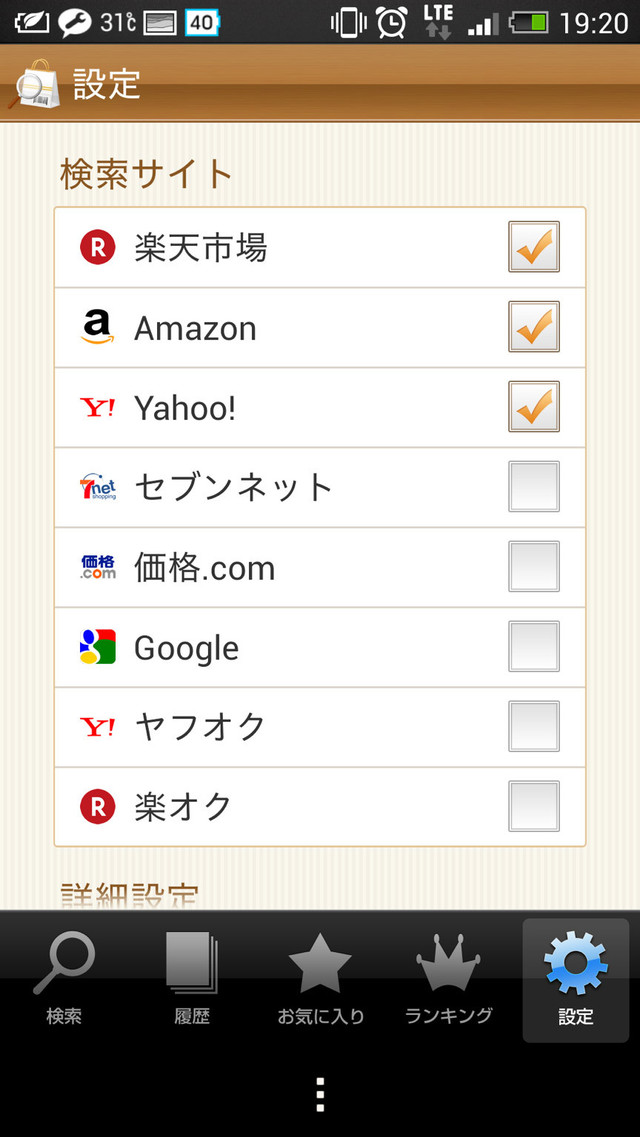This screenshot has height=1137, width=640.
Task: Open the three-dot overflow menu
Action: [320, 1095]
